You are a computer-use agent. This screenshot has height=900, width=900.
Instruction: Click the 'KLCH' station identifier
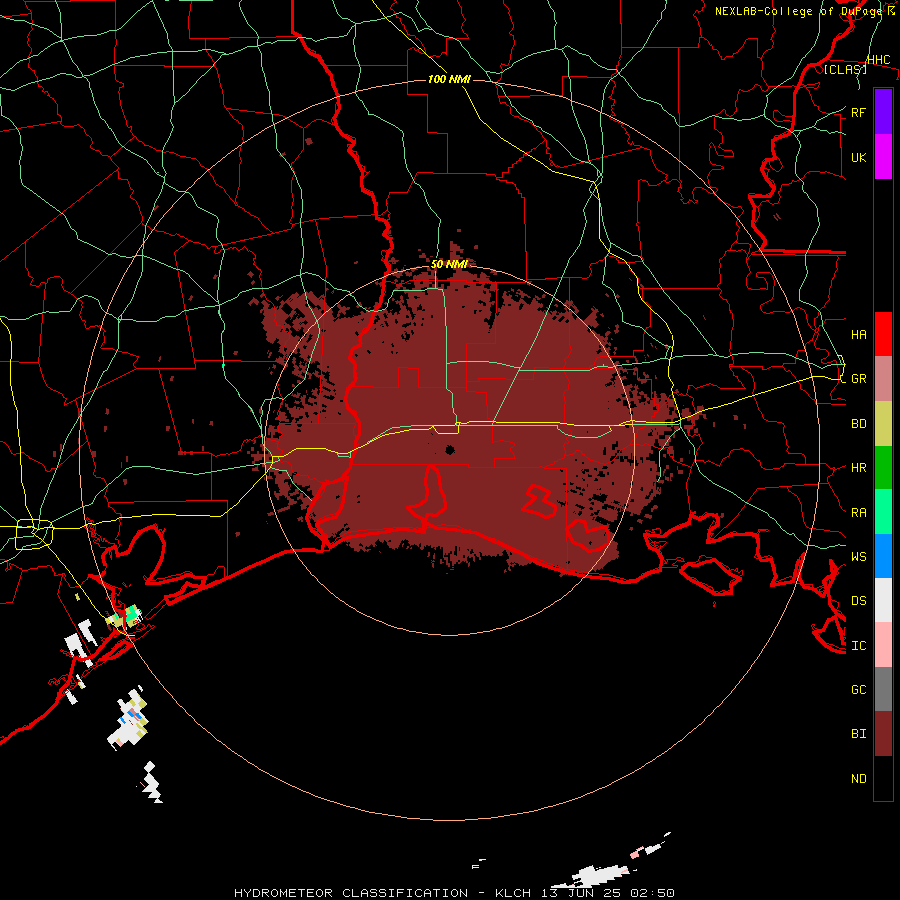(x=512, y=893)
